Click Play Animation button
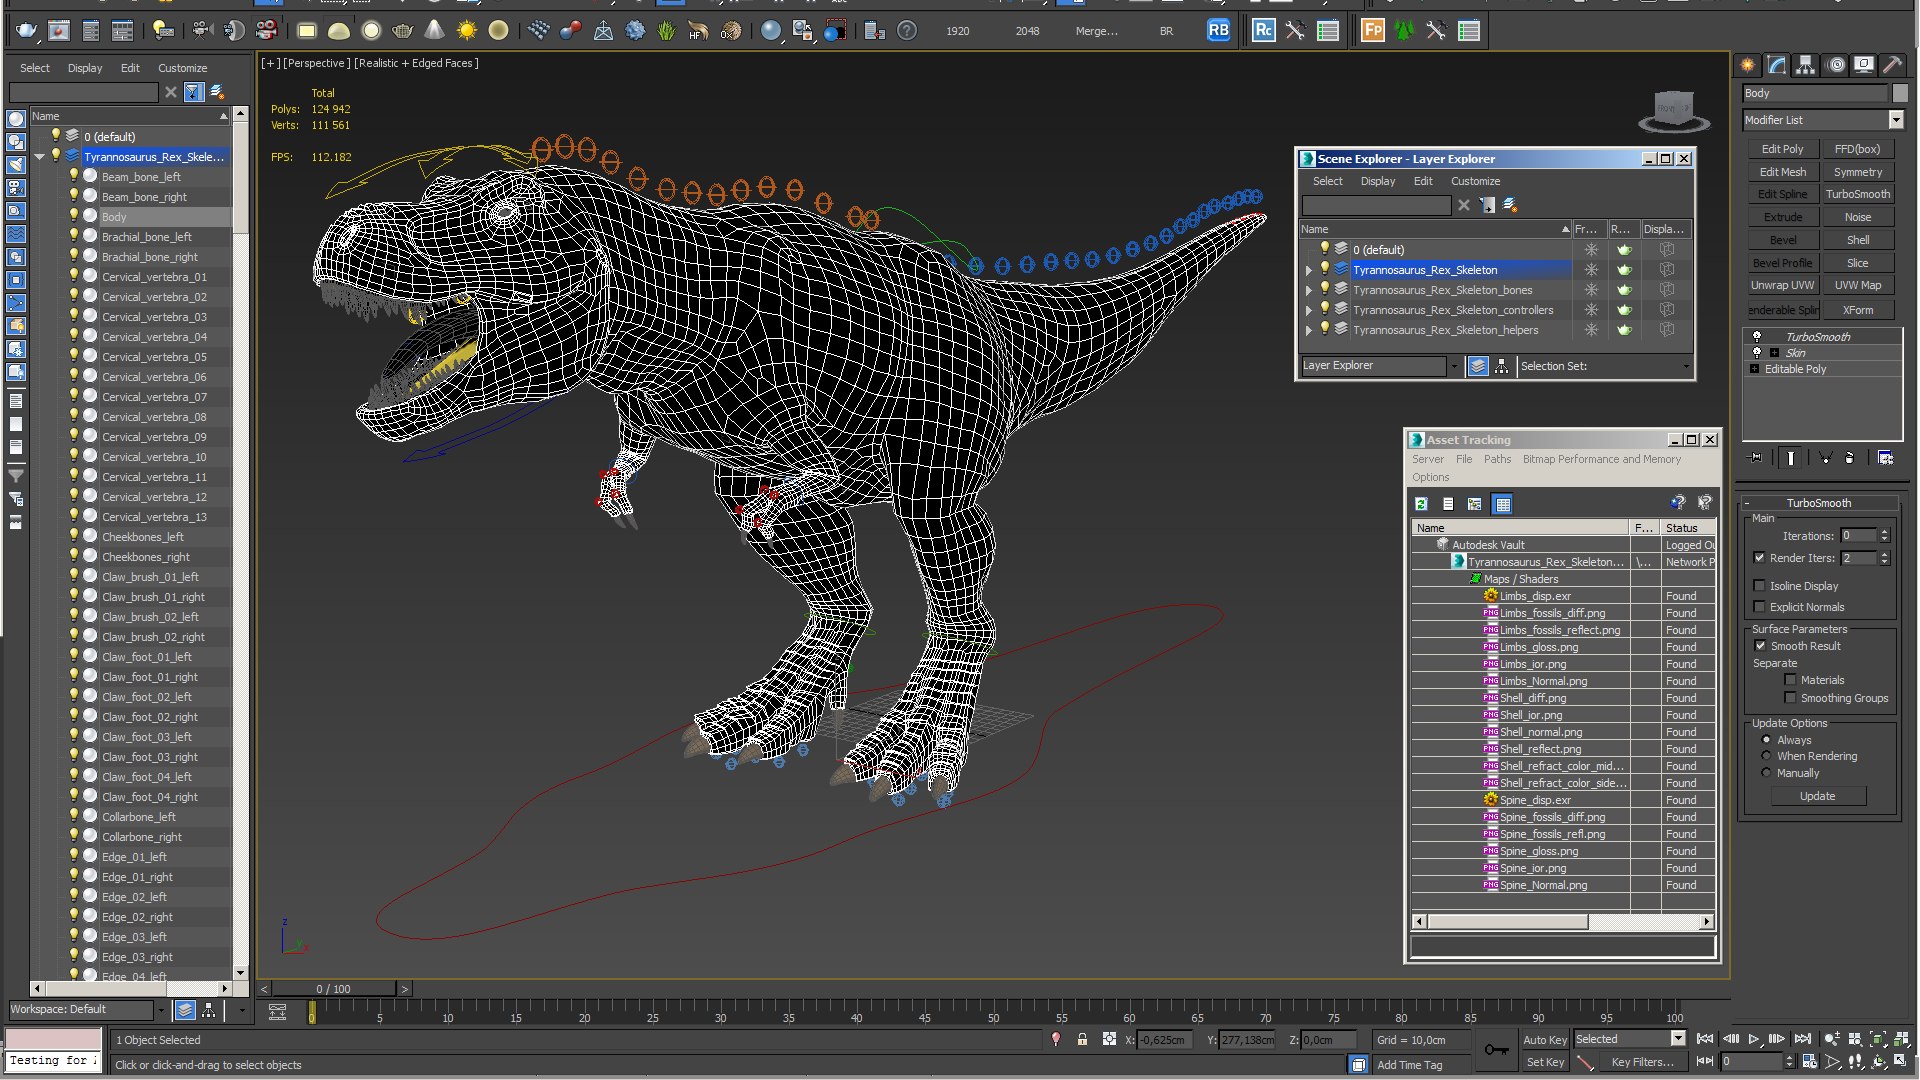This screenshot has width=1920, height=1080. [1753, 1039]
